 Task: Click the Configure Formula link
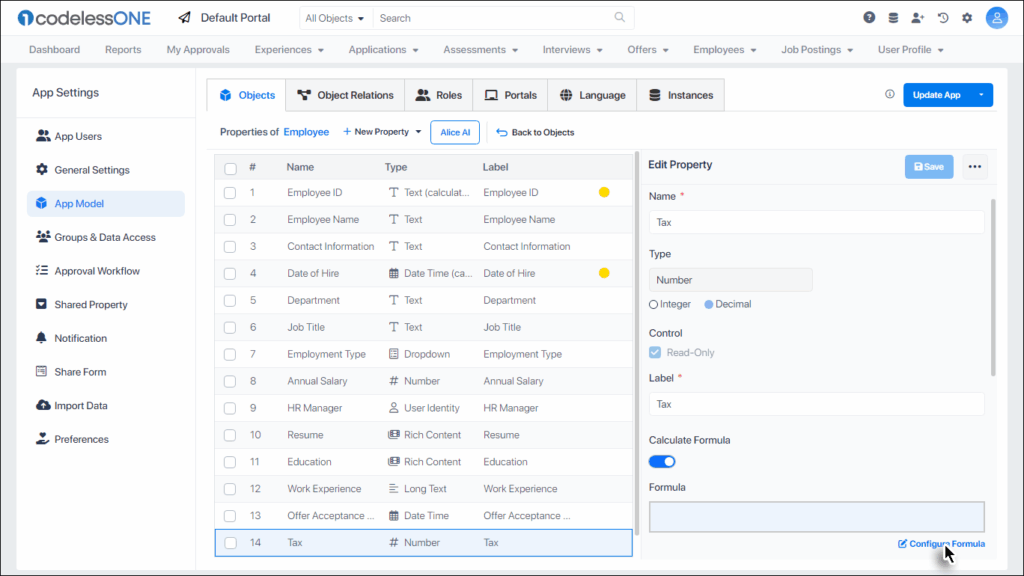pyautogui.click(x=941, y=544)
